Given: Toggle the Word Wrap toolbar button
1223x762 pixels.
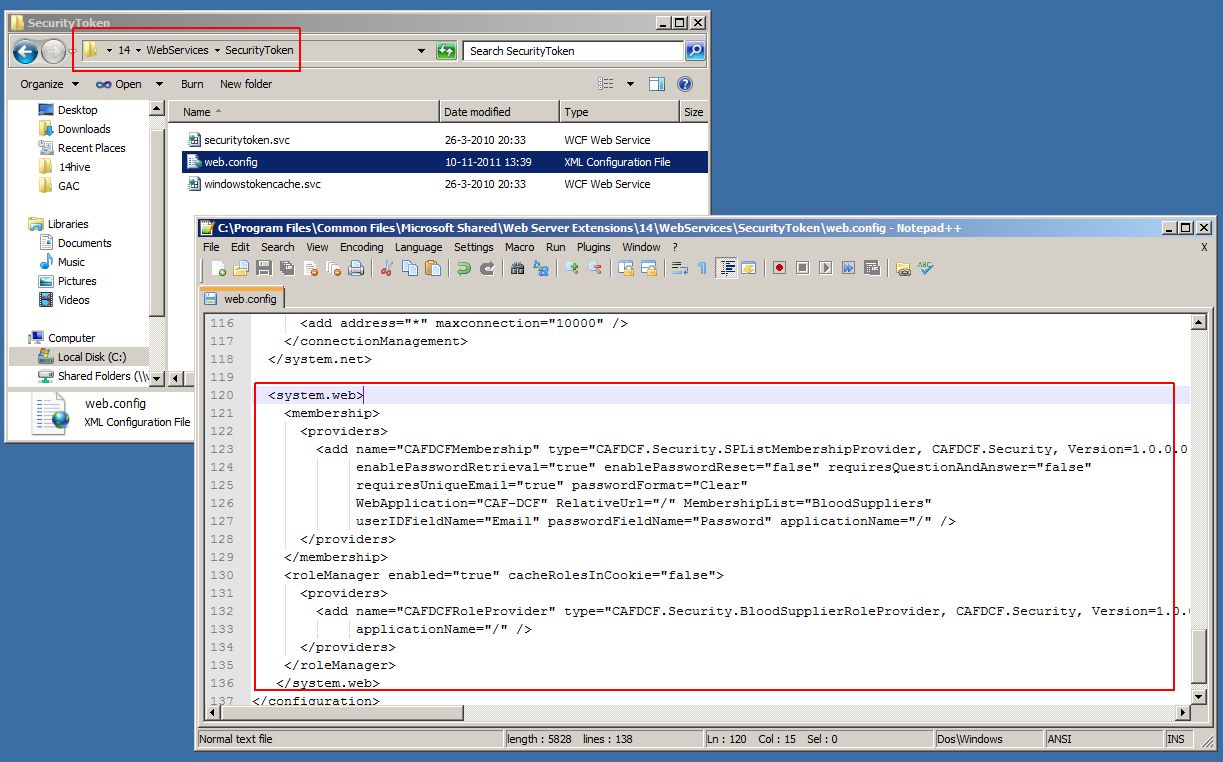Looking at the screenshot, I should pos(679,268).
